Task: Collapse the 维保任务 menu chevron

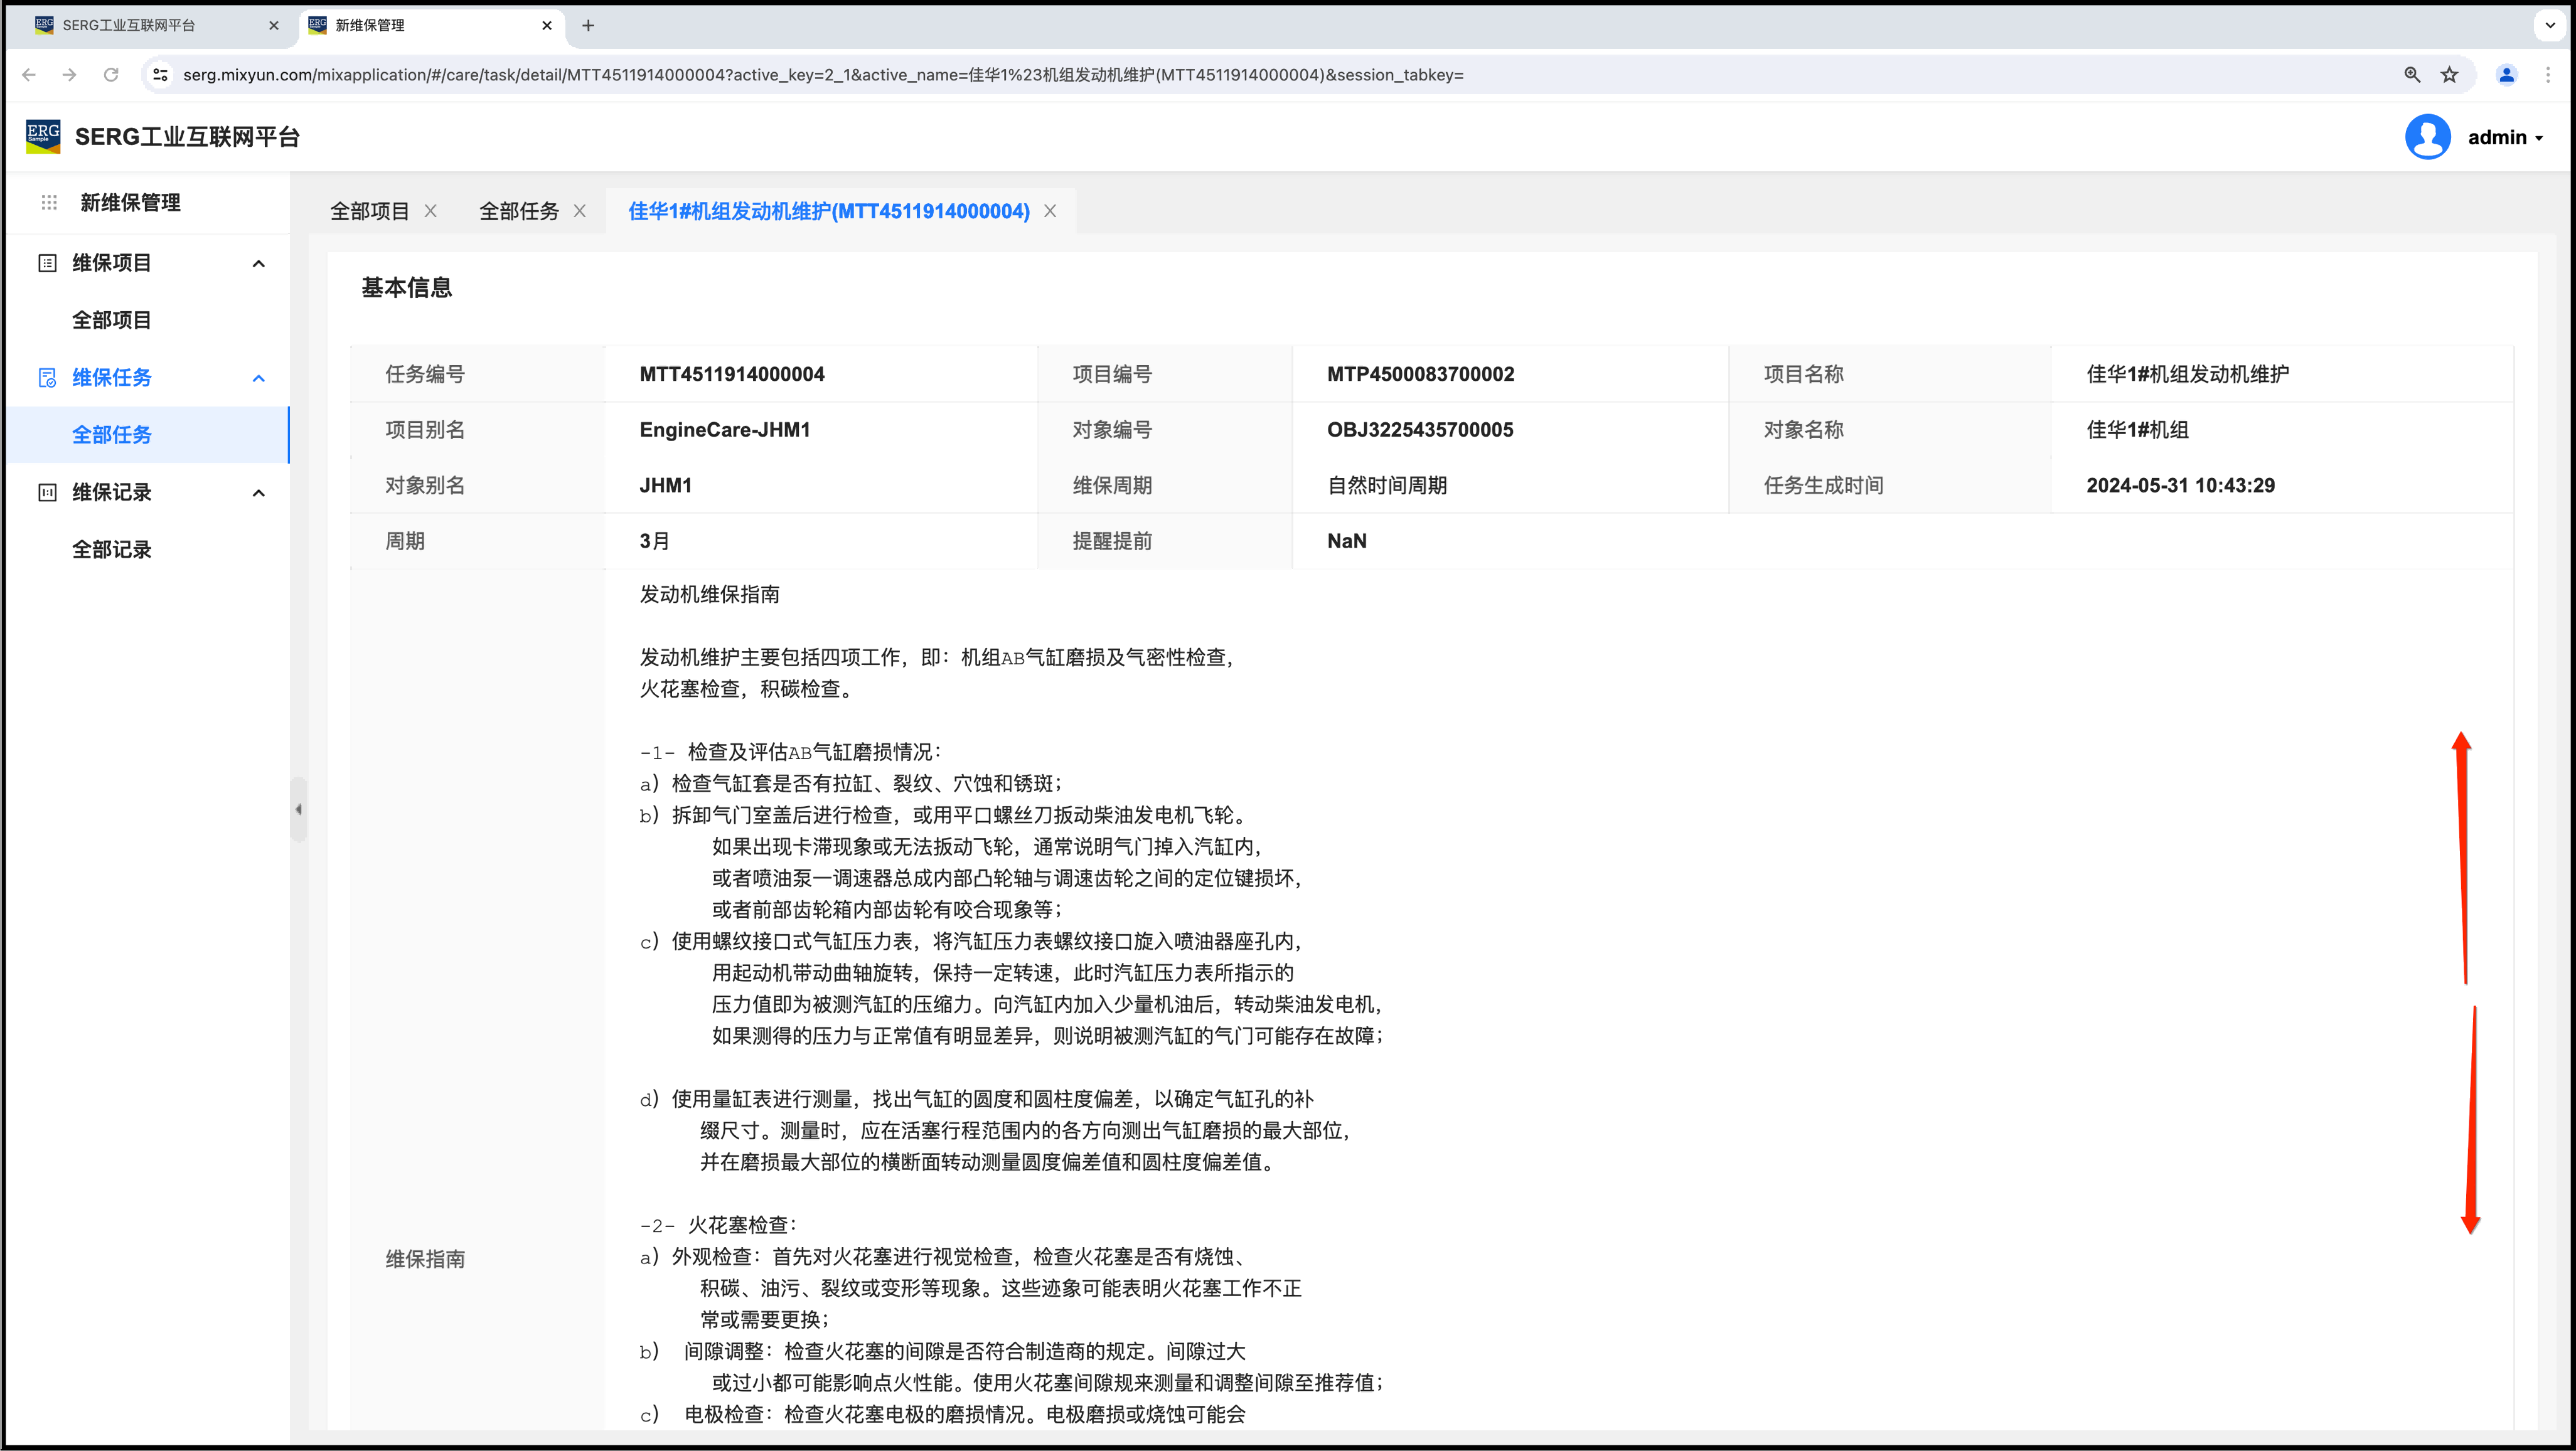Action: (259, 379)
